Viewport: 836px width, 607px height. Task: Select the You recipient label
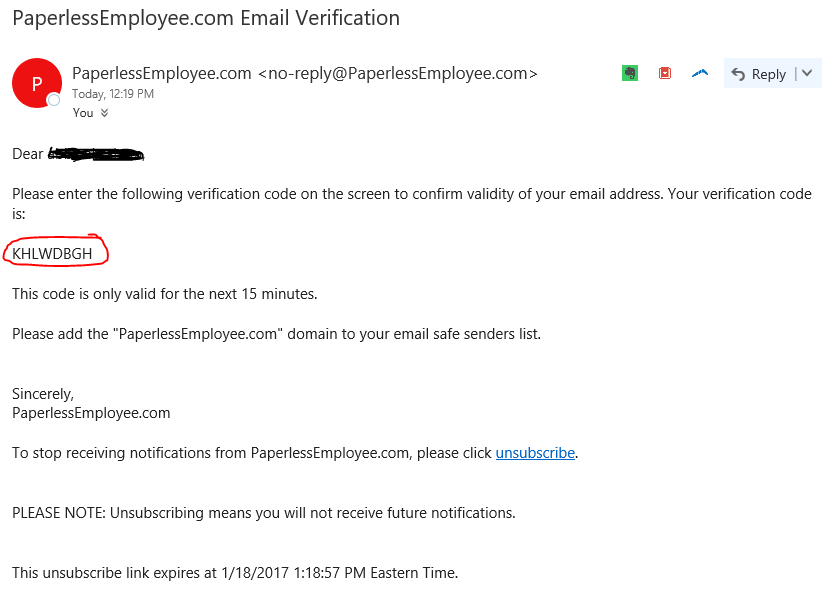[x=83, y=113]
